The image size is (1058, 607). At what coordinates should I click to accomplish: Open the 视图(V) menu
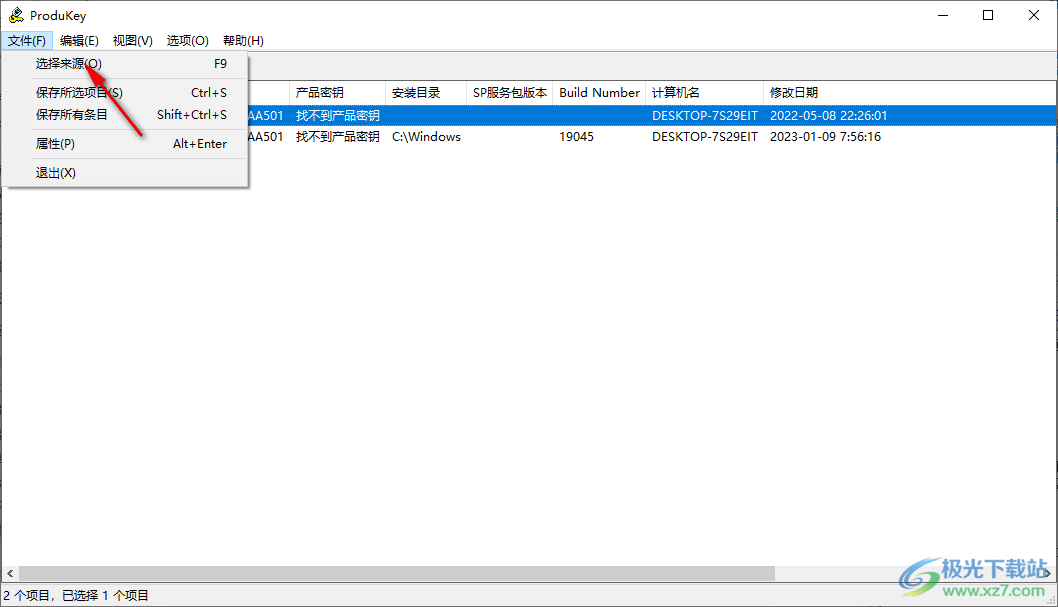point(132,40)
